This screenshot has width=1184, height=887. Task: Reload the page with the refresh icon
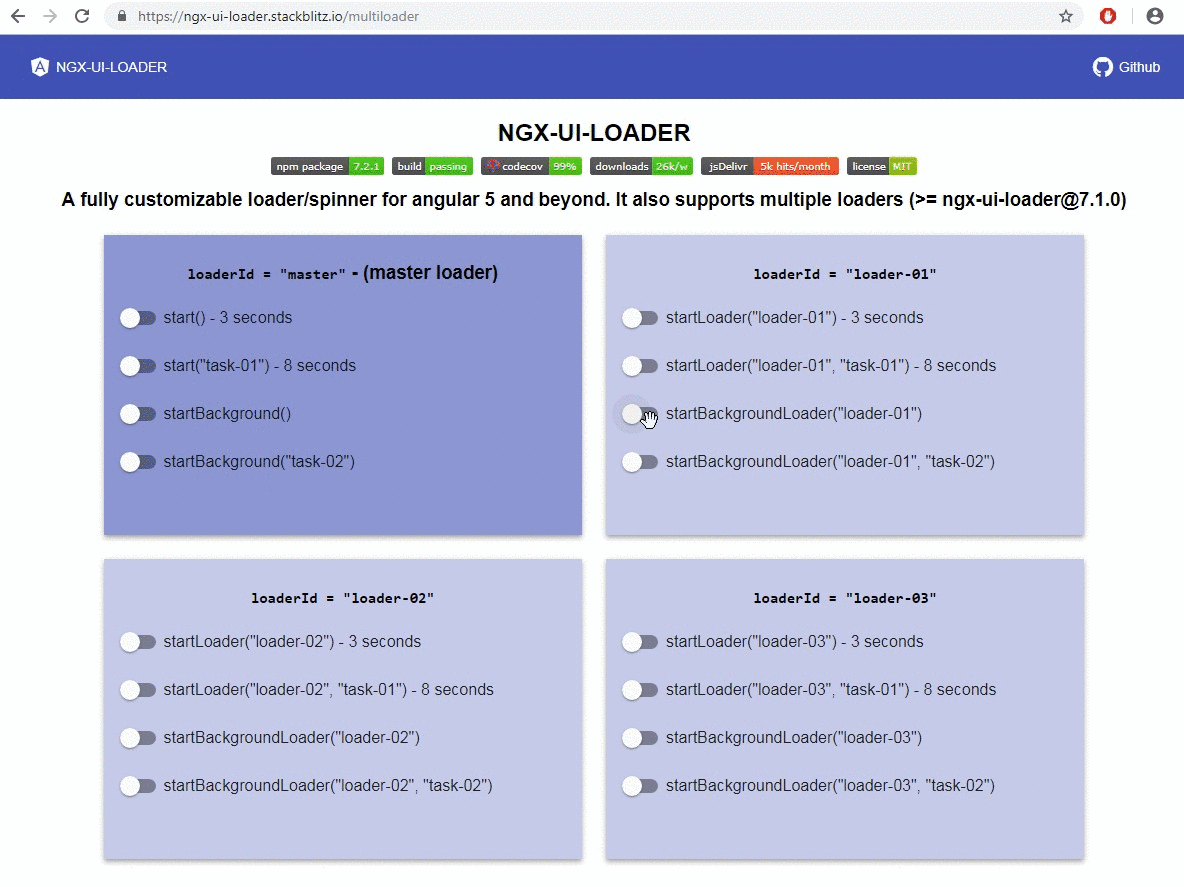82,16
